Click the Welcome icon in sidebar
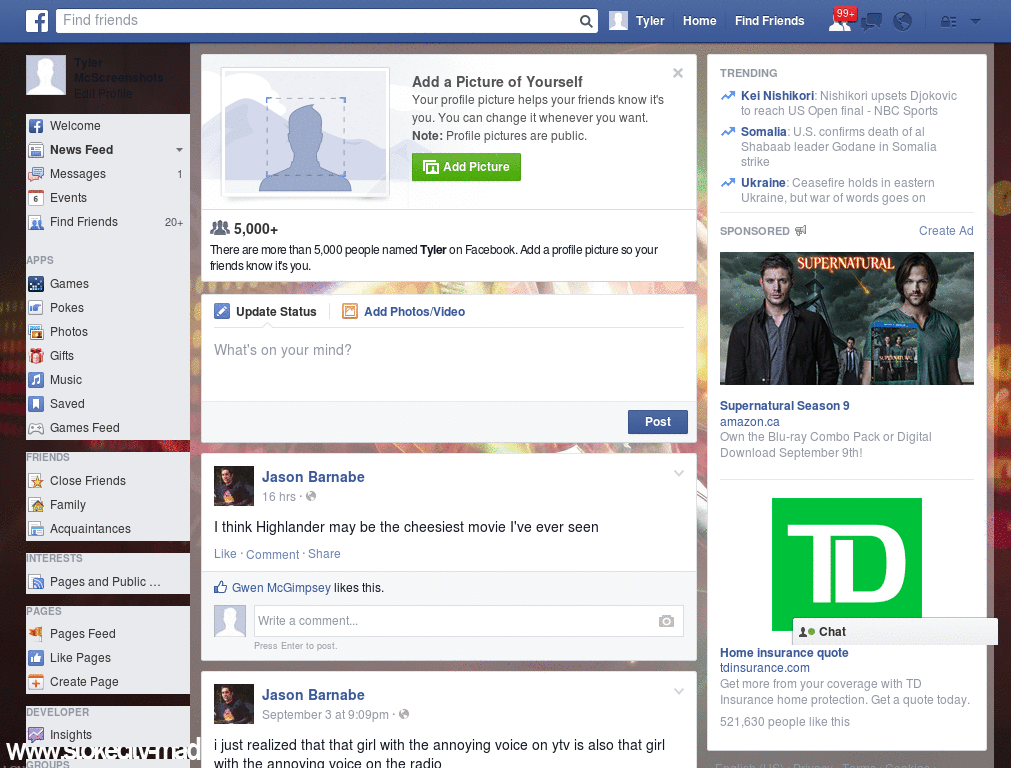This screenshot has width=1024, height=768. (x=36, y=126)
